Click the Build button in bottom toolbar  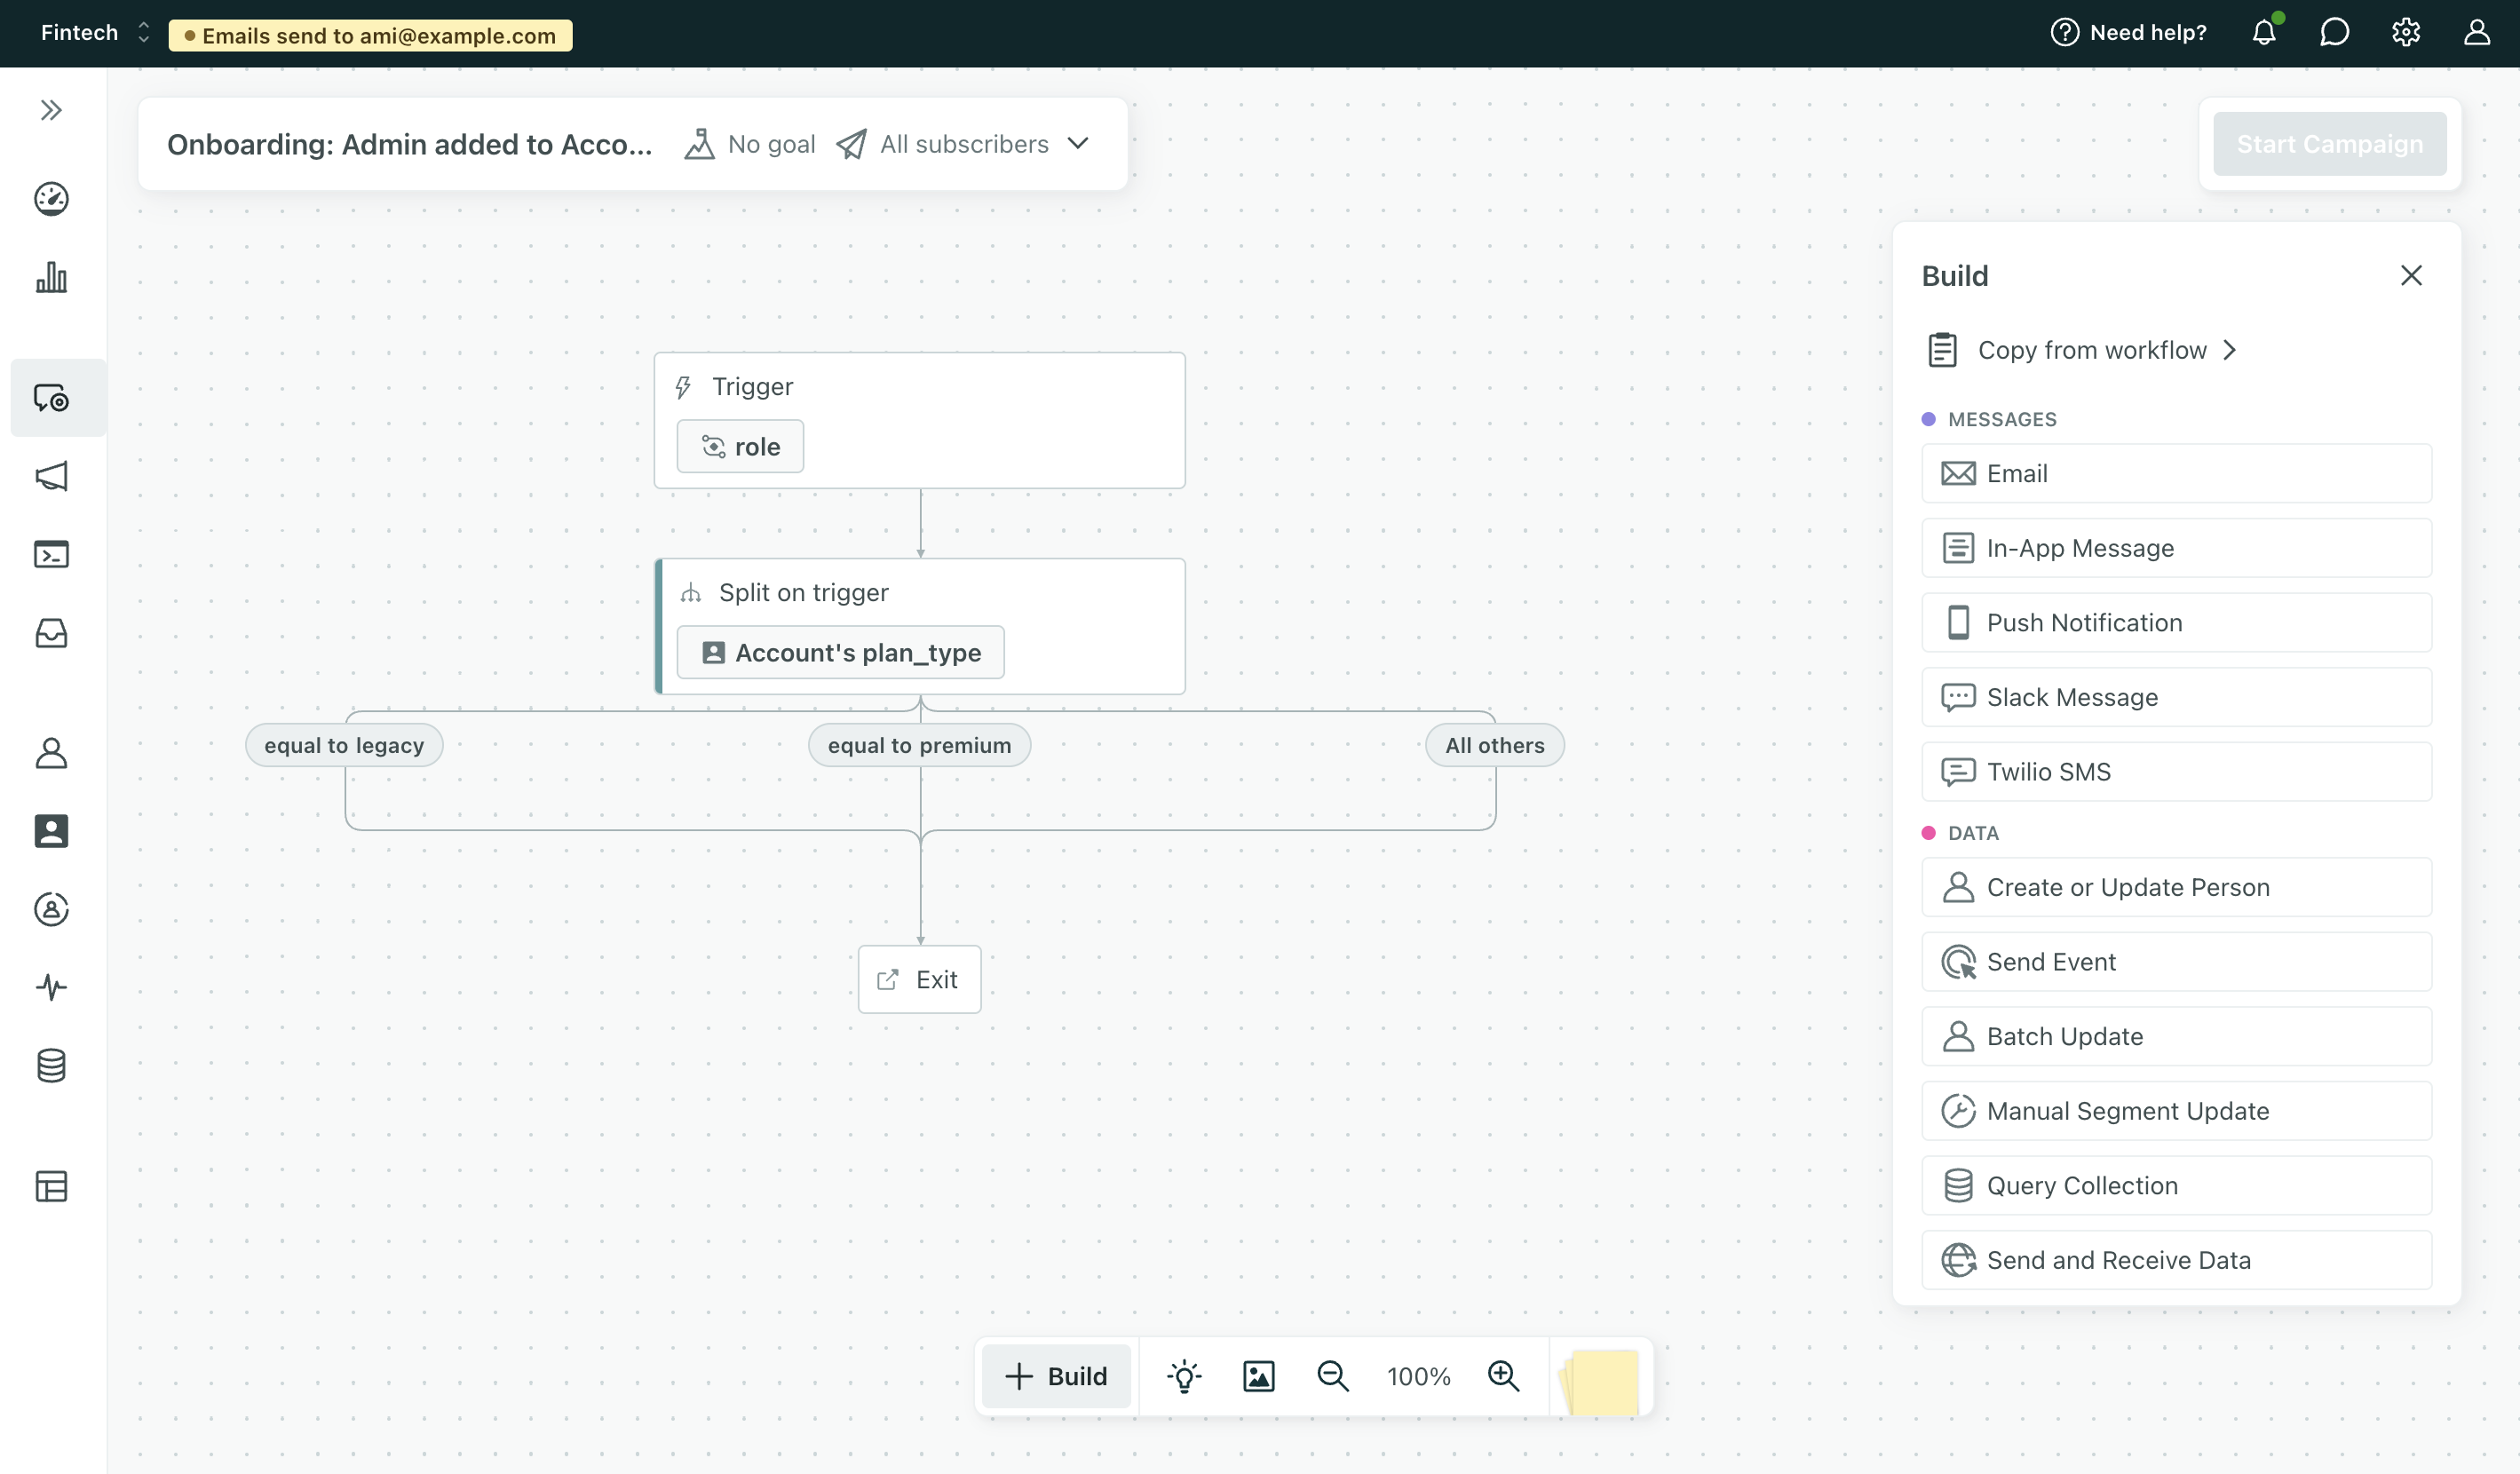(1056, 1376)
